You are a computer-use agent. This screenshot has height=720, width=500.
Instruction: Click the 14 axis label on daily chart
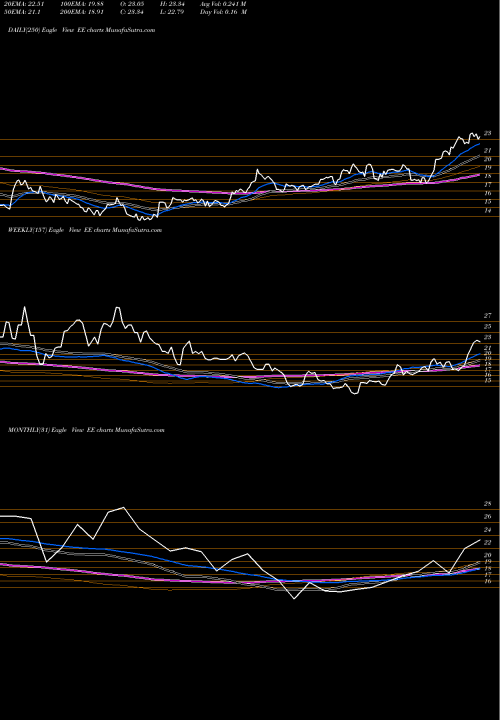pyautogui.click(x=488, y=210)
